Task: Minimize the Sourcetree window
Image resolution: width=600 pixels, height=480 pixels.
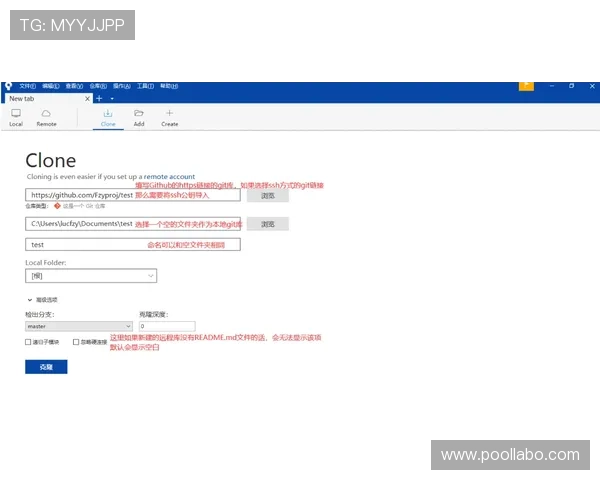Action: tap(552, 86)
